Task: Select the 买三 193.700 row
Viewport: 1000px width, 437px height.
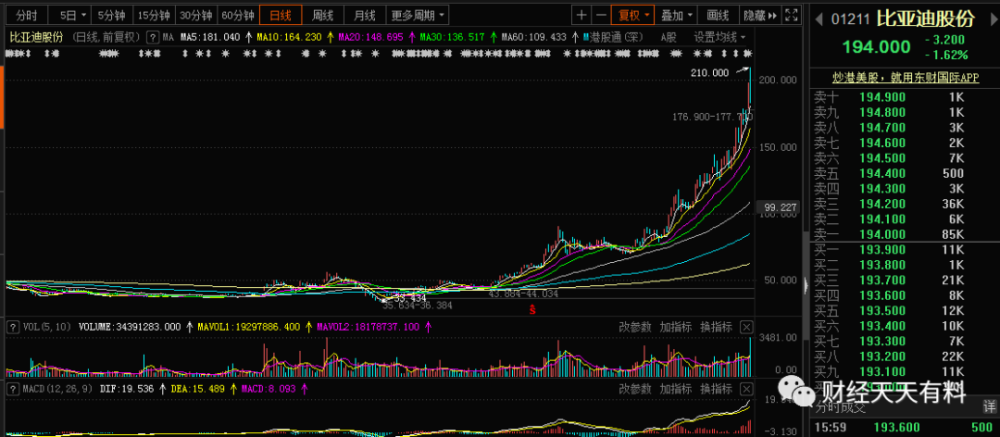Action: 902,280
